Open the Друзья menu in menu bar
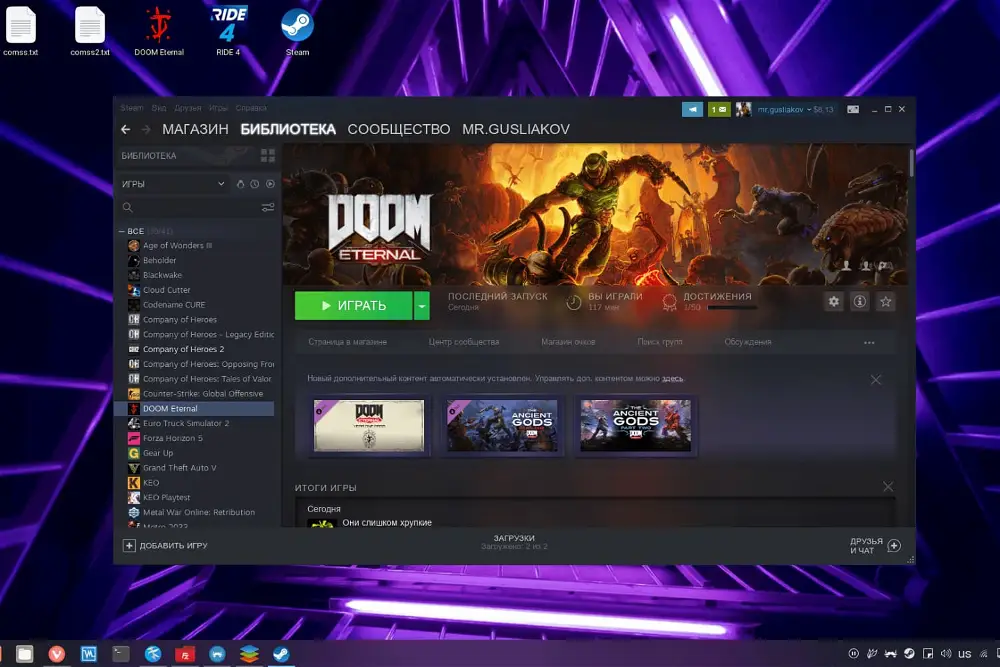This screenshot has height=667, width=1000. [187, 108]
